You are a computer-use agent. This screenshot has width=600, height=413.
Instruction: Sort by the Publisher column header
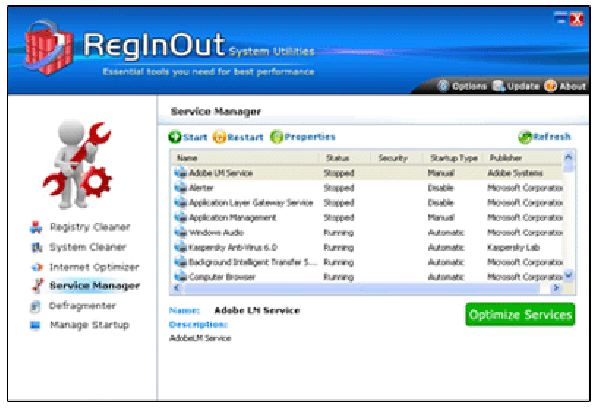523,158
